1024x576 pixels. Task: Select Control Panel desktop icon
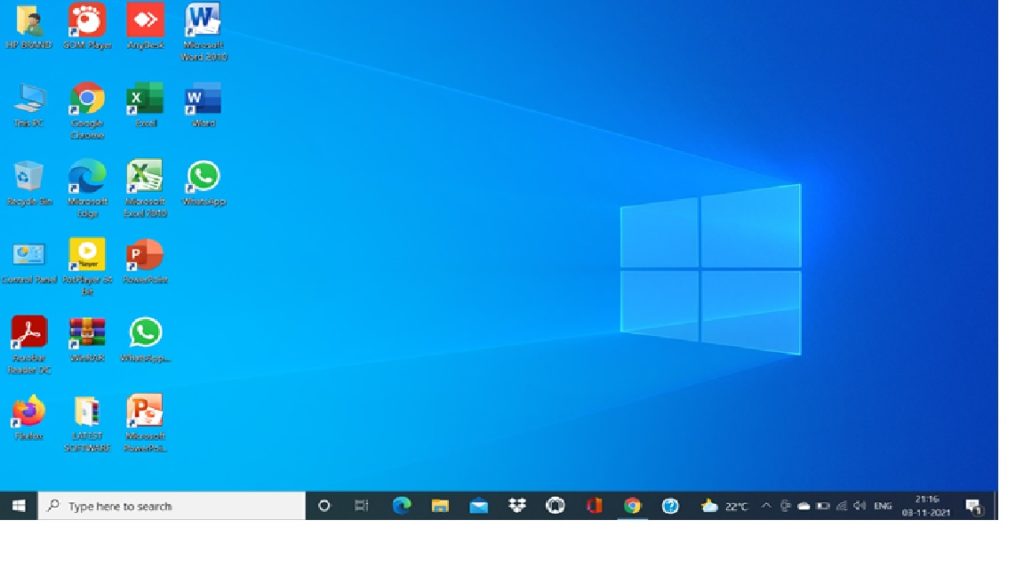tap(29, 263)
